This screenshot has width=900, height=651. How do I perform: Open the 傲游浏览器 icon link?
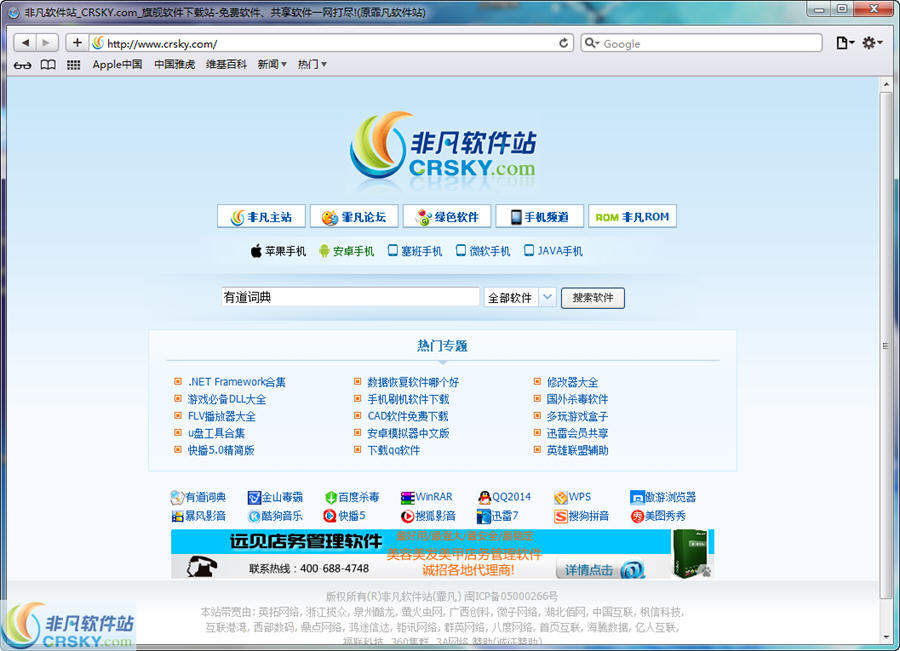[663, 497]
